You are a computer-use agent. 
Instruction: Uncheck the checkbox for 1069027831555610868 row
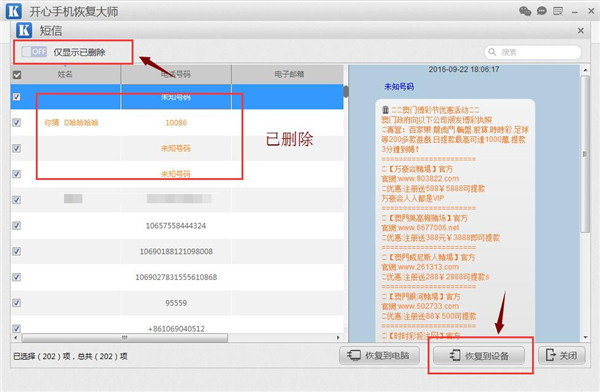16,277
